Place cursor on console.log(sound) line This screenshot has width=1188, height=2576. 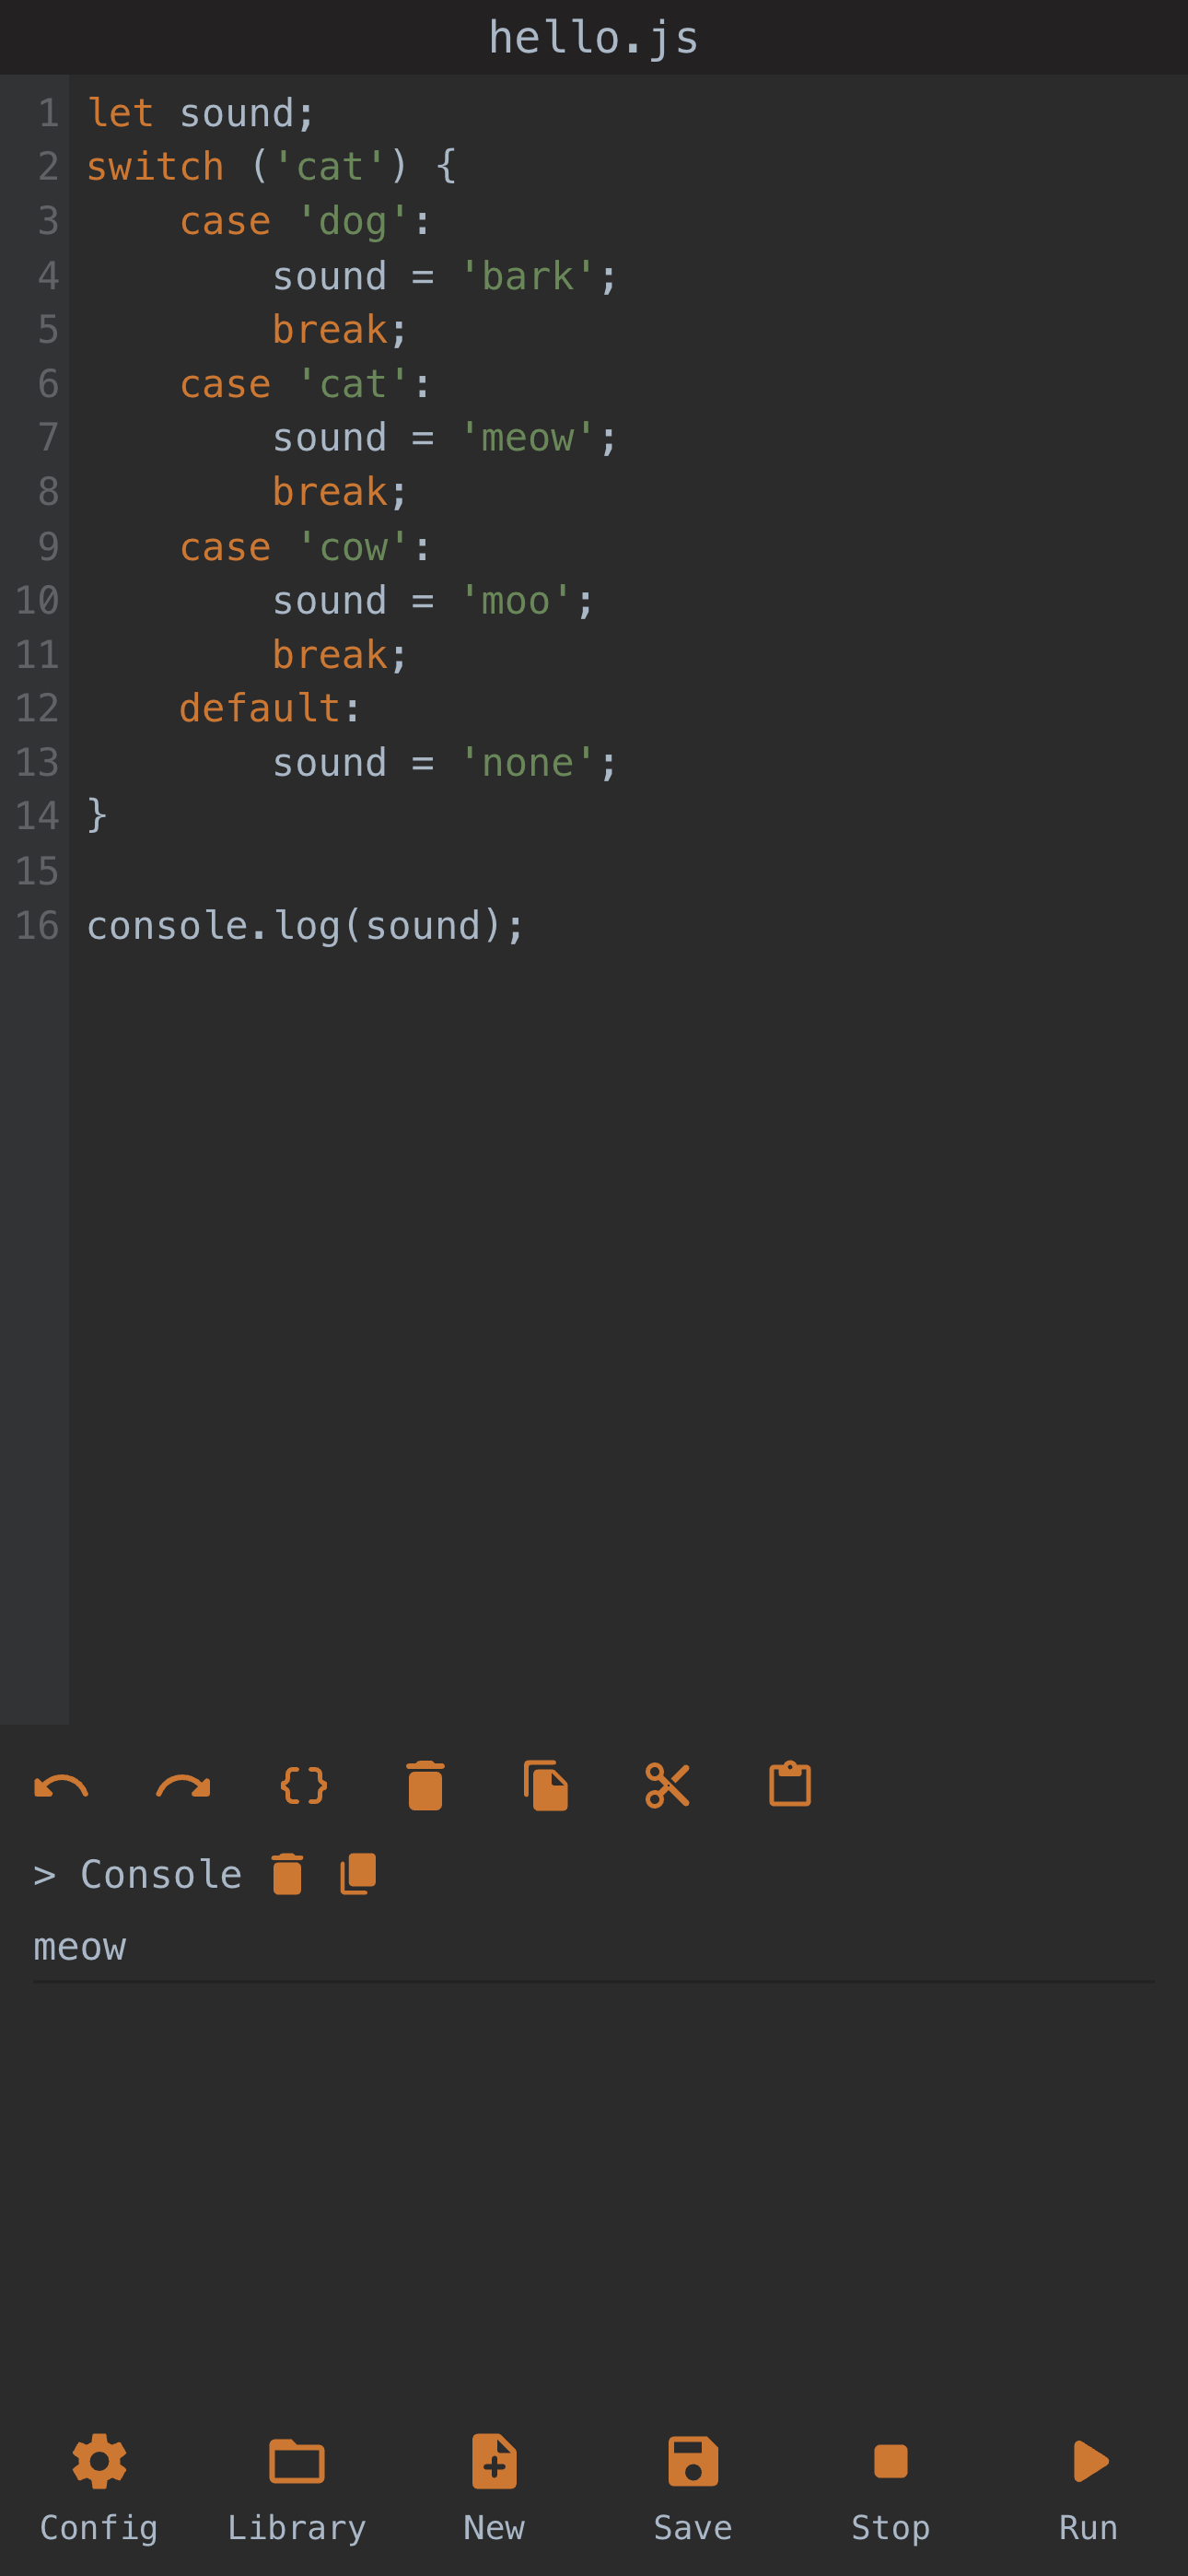coord(305,926)
